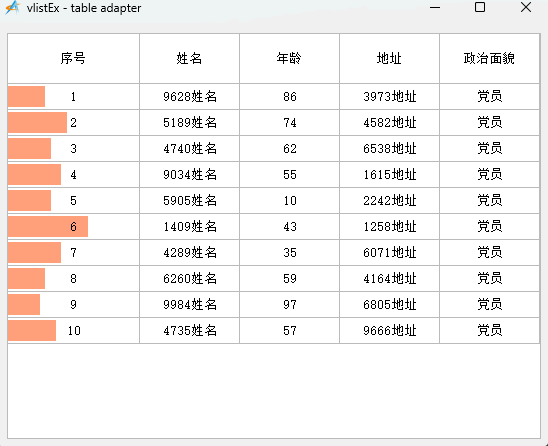
Task: Minimize the vlistEx window
Action: tap(435, 7)
